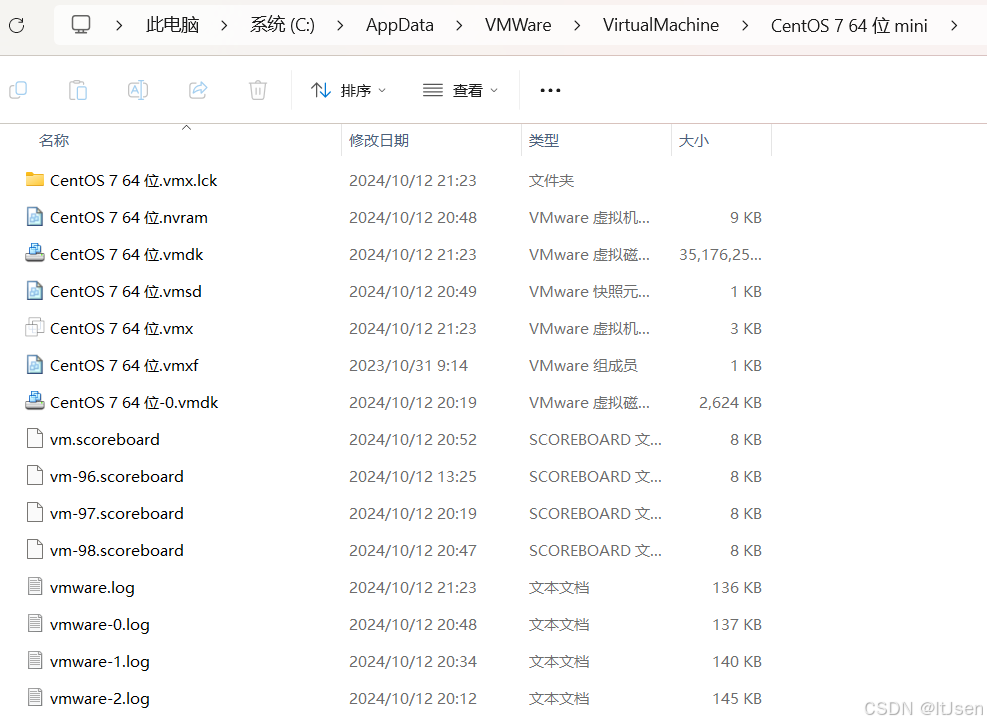Expand chevron after the computer icon in breadcrumb

[x=119, y=25]
